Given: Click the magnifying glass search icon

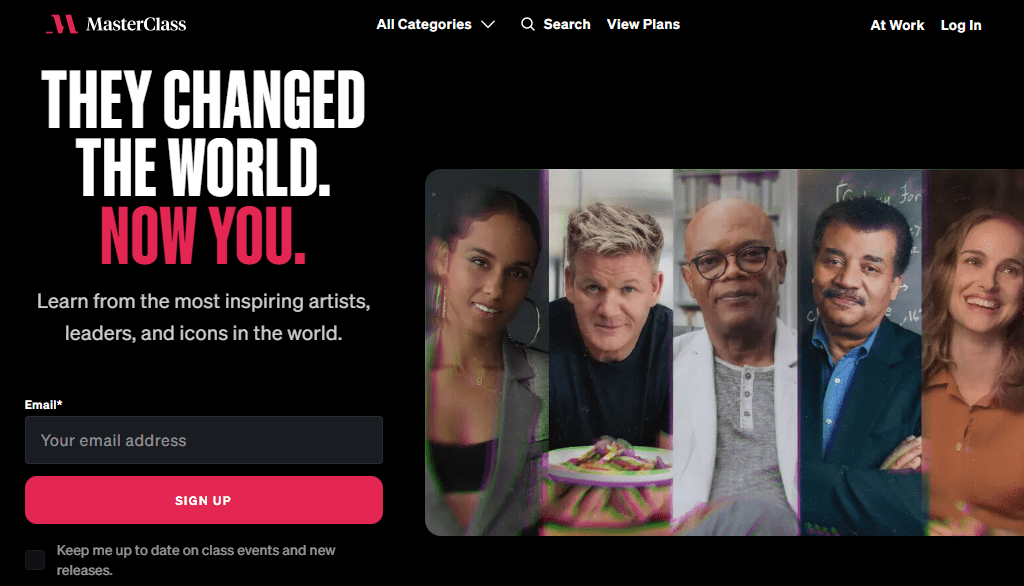Looking at the screenshot, I should [x=528, y=24].
